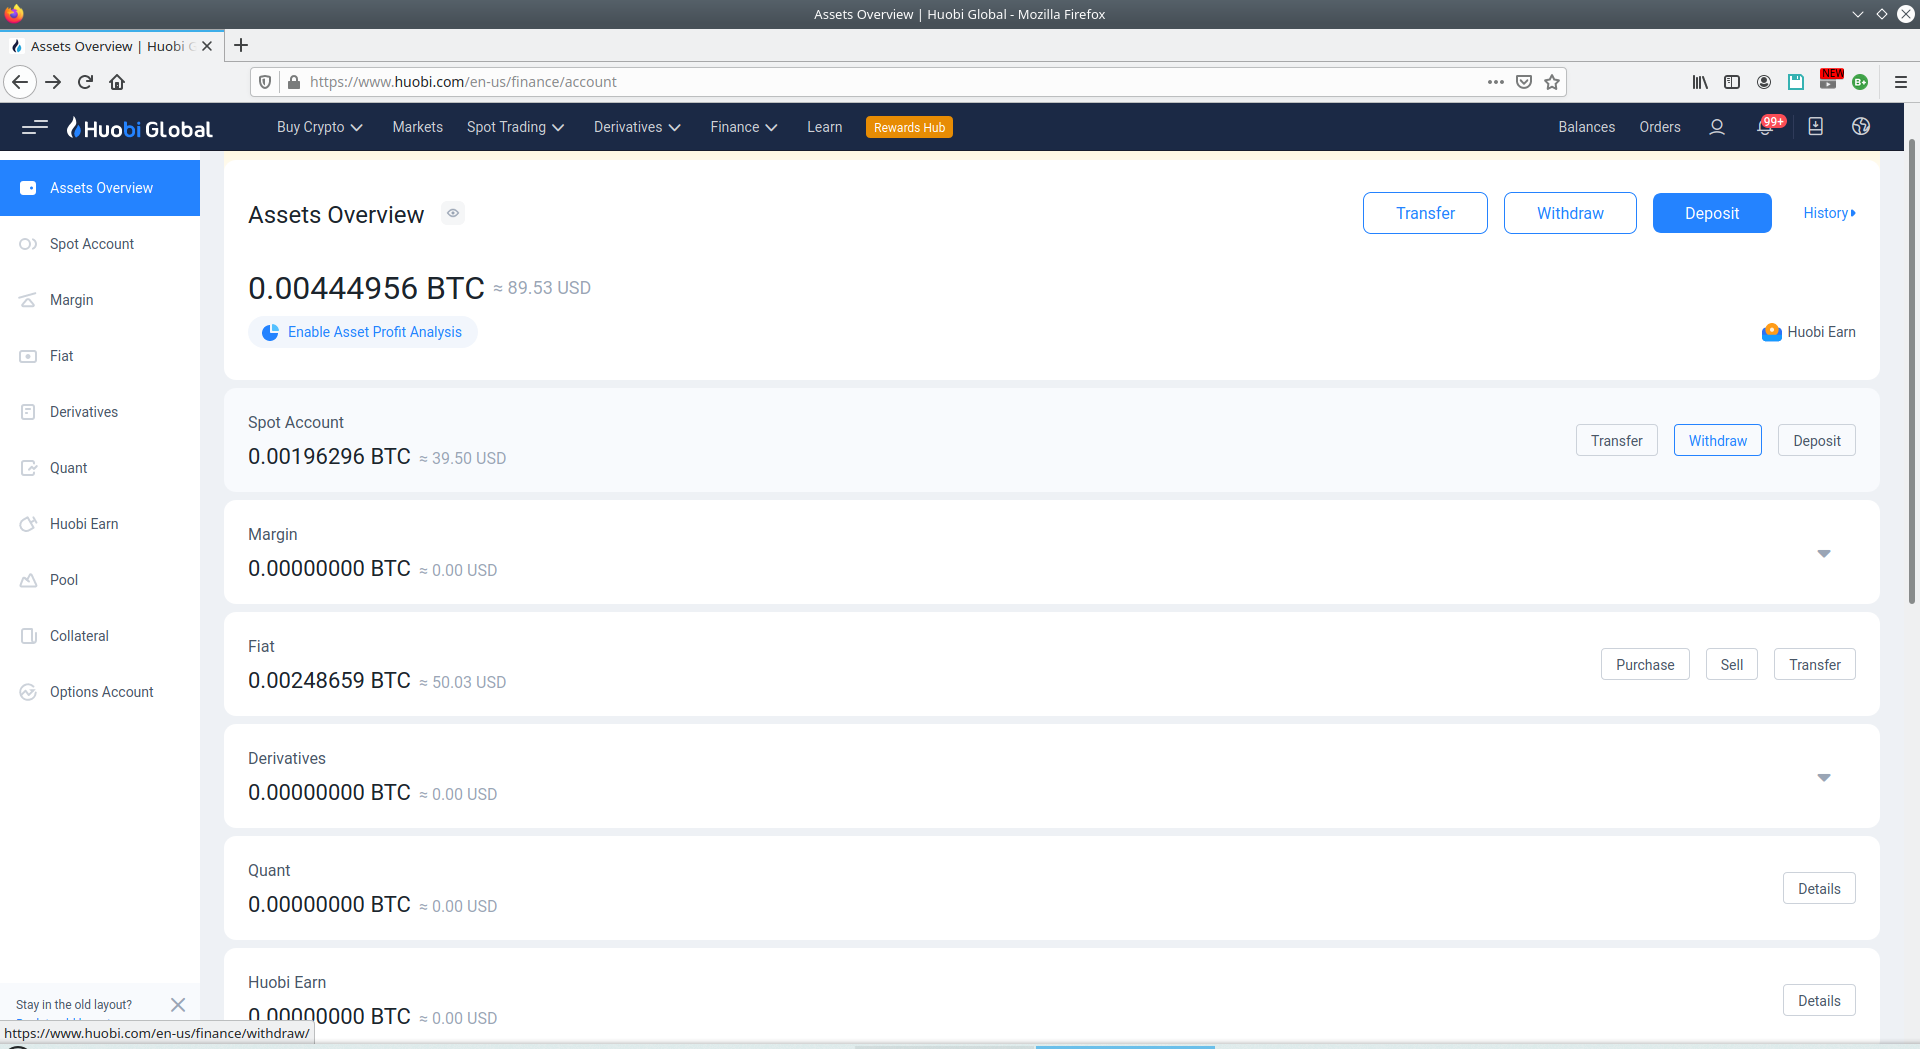The image size is (1920, 1049).
Task: Open Pool in the sidebar
Action: [x=100, y=580]
